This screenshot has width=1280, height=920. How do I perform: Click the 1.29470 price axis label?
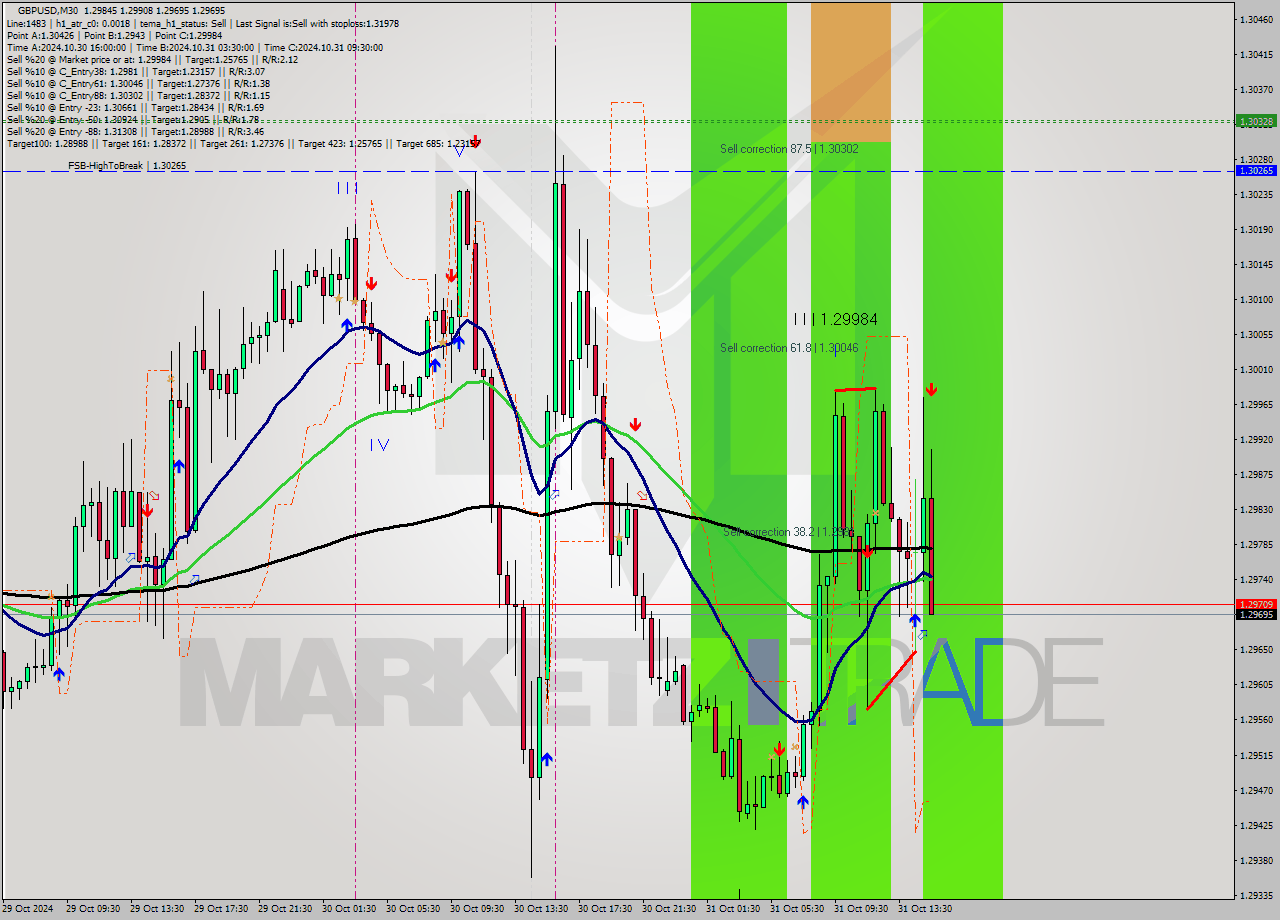[x=1256, y=790]
